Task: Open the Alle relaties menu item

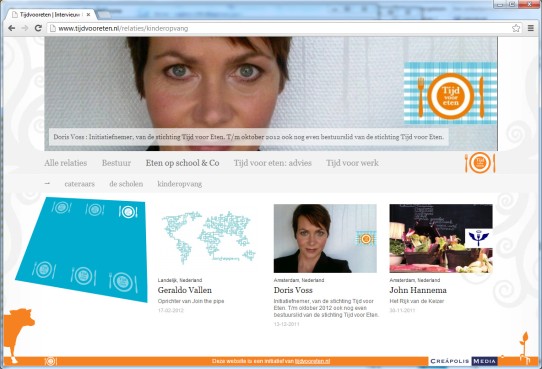Action: (66, 163)
